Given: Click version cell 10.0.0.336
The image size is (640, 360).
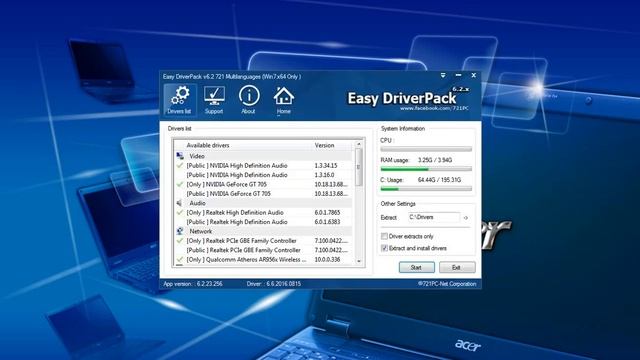Looking at the screenshot, I should [327, 259].
